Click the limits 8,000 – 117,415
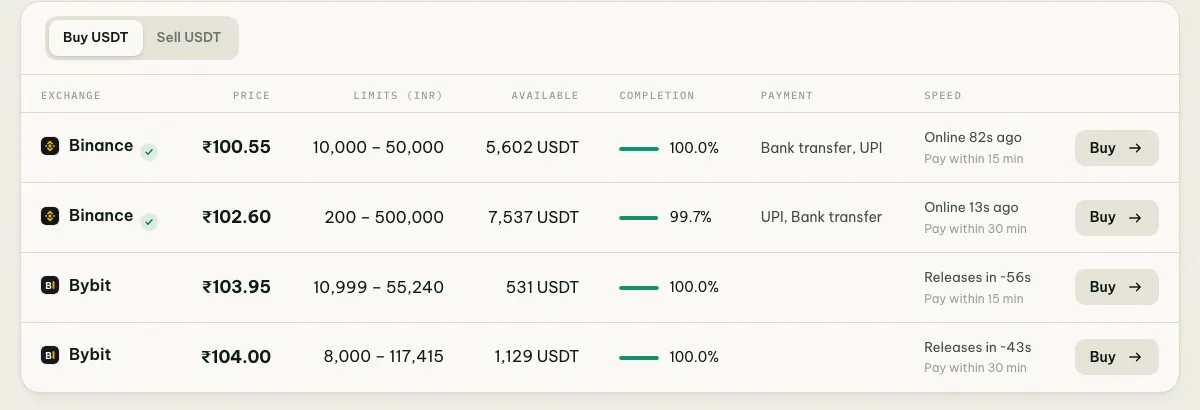Image resolution: width=1200 pixels, height=410 pixels. pyautogui.click(x=384, y=357)
